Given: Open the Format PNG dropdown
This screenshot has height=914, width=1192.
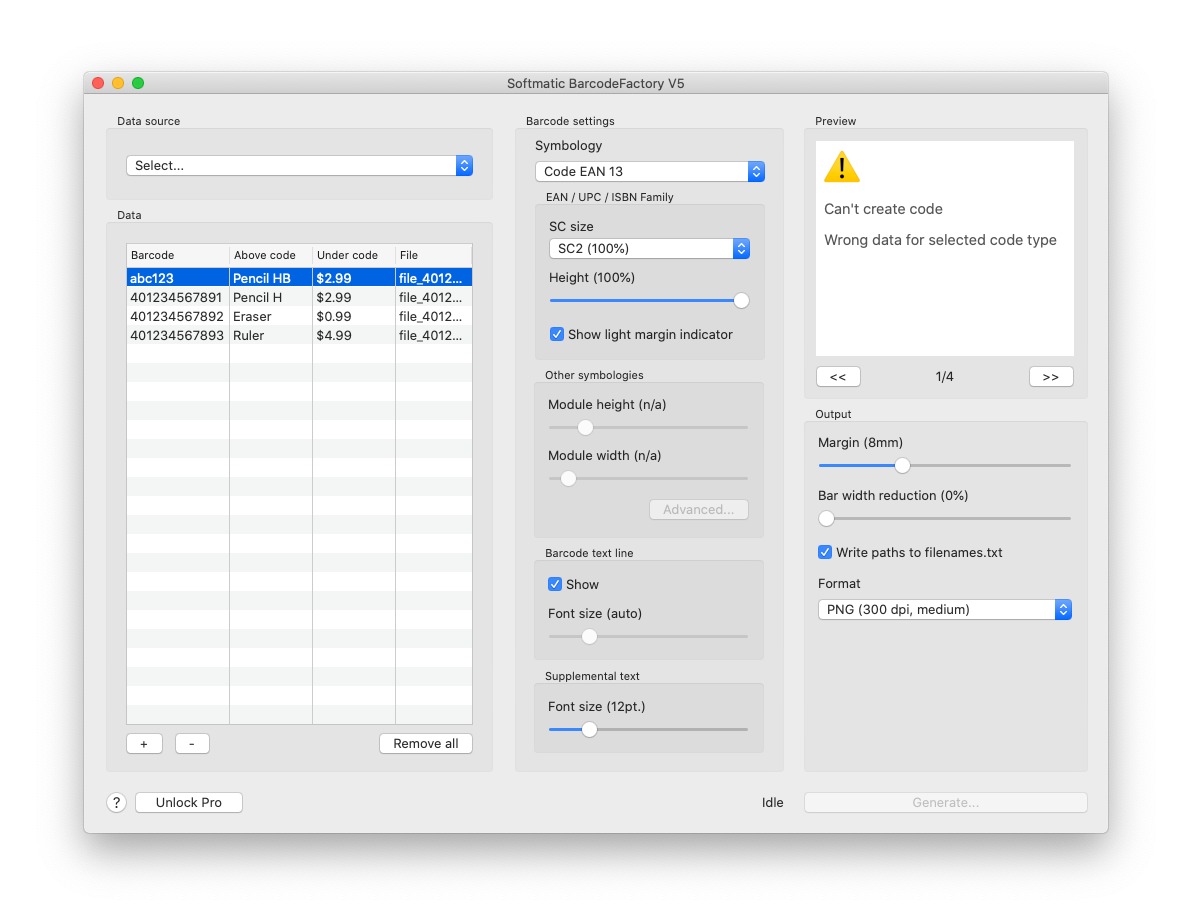Looking at the screenshot, I should coord(945,610).
